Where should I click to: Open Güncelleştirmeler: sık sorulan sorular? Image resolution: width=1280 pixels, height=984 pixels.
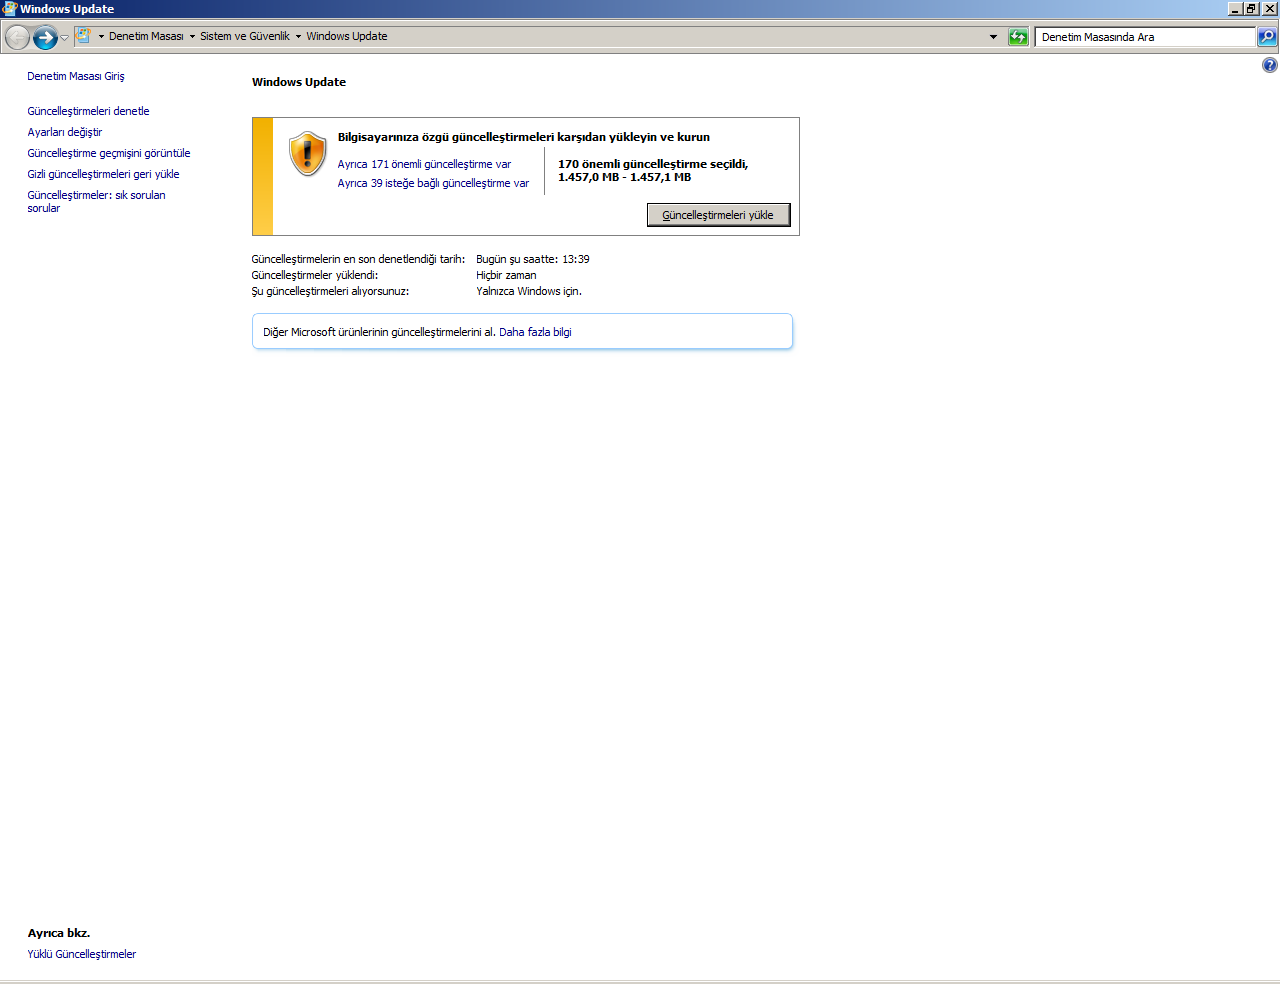pos(96,201)
